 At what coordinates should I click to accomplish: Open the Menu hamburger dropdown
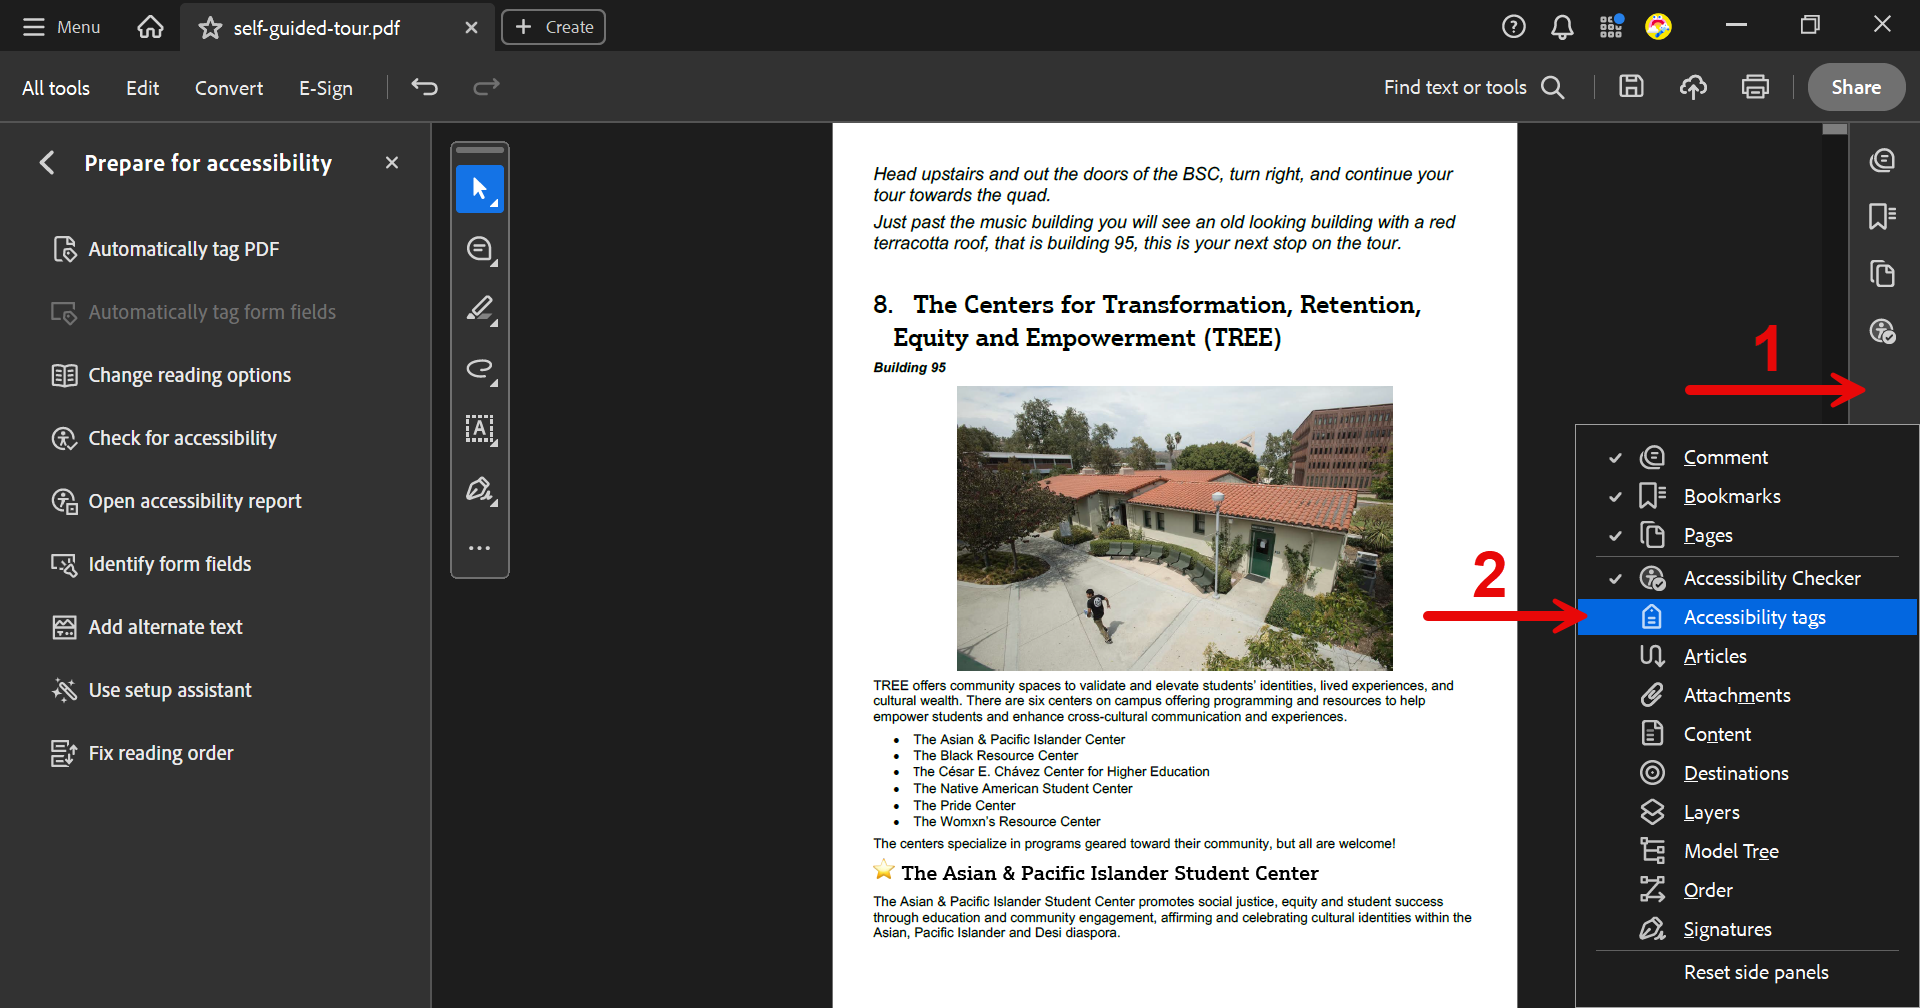click(x=62, y=27)
